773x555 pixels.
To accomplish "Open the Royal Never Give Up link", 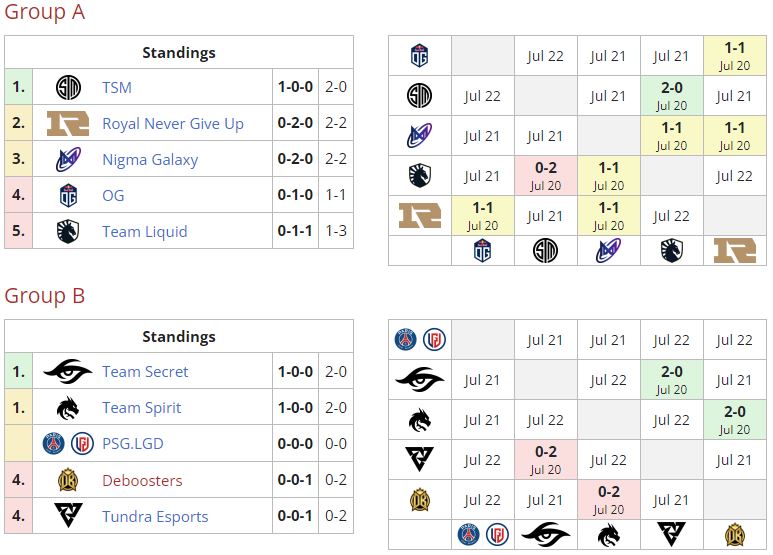I will tap(173, 124).
